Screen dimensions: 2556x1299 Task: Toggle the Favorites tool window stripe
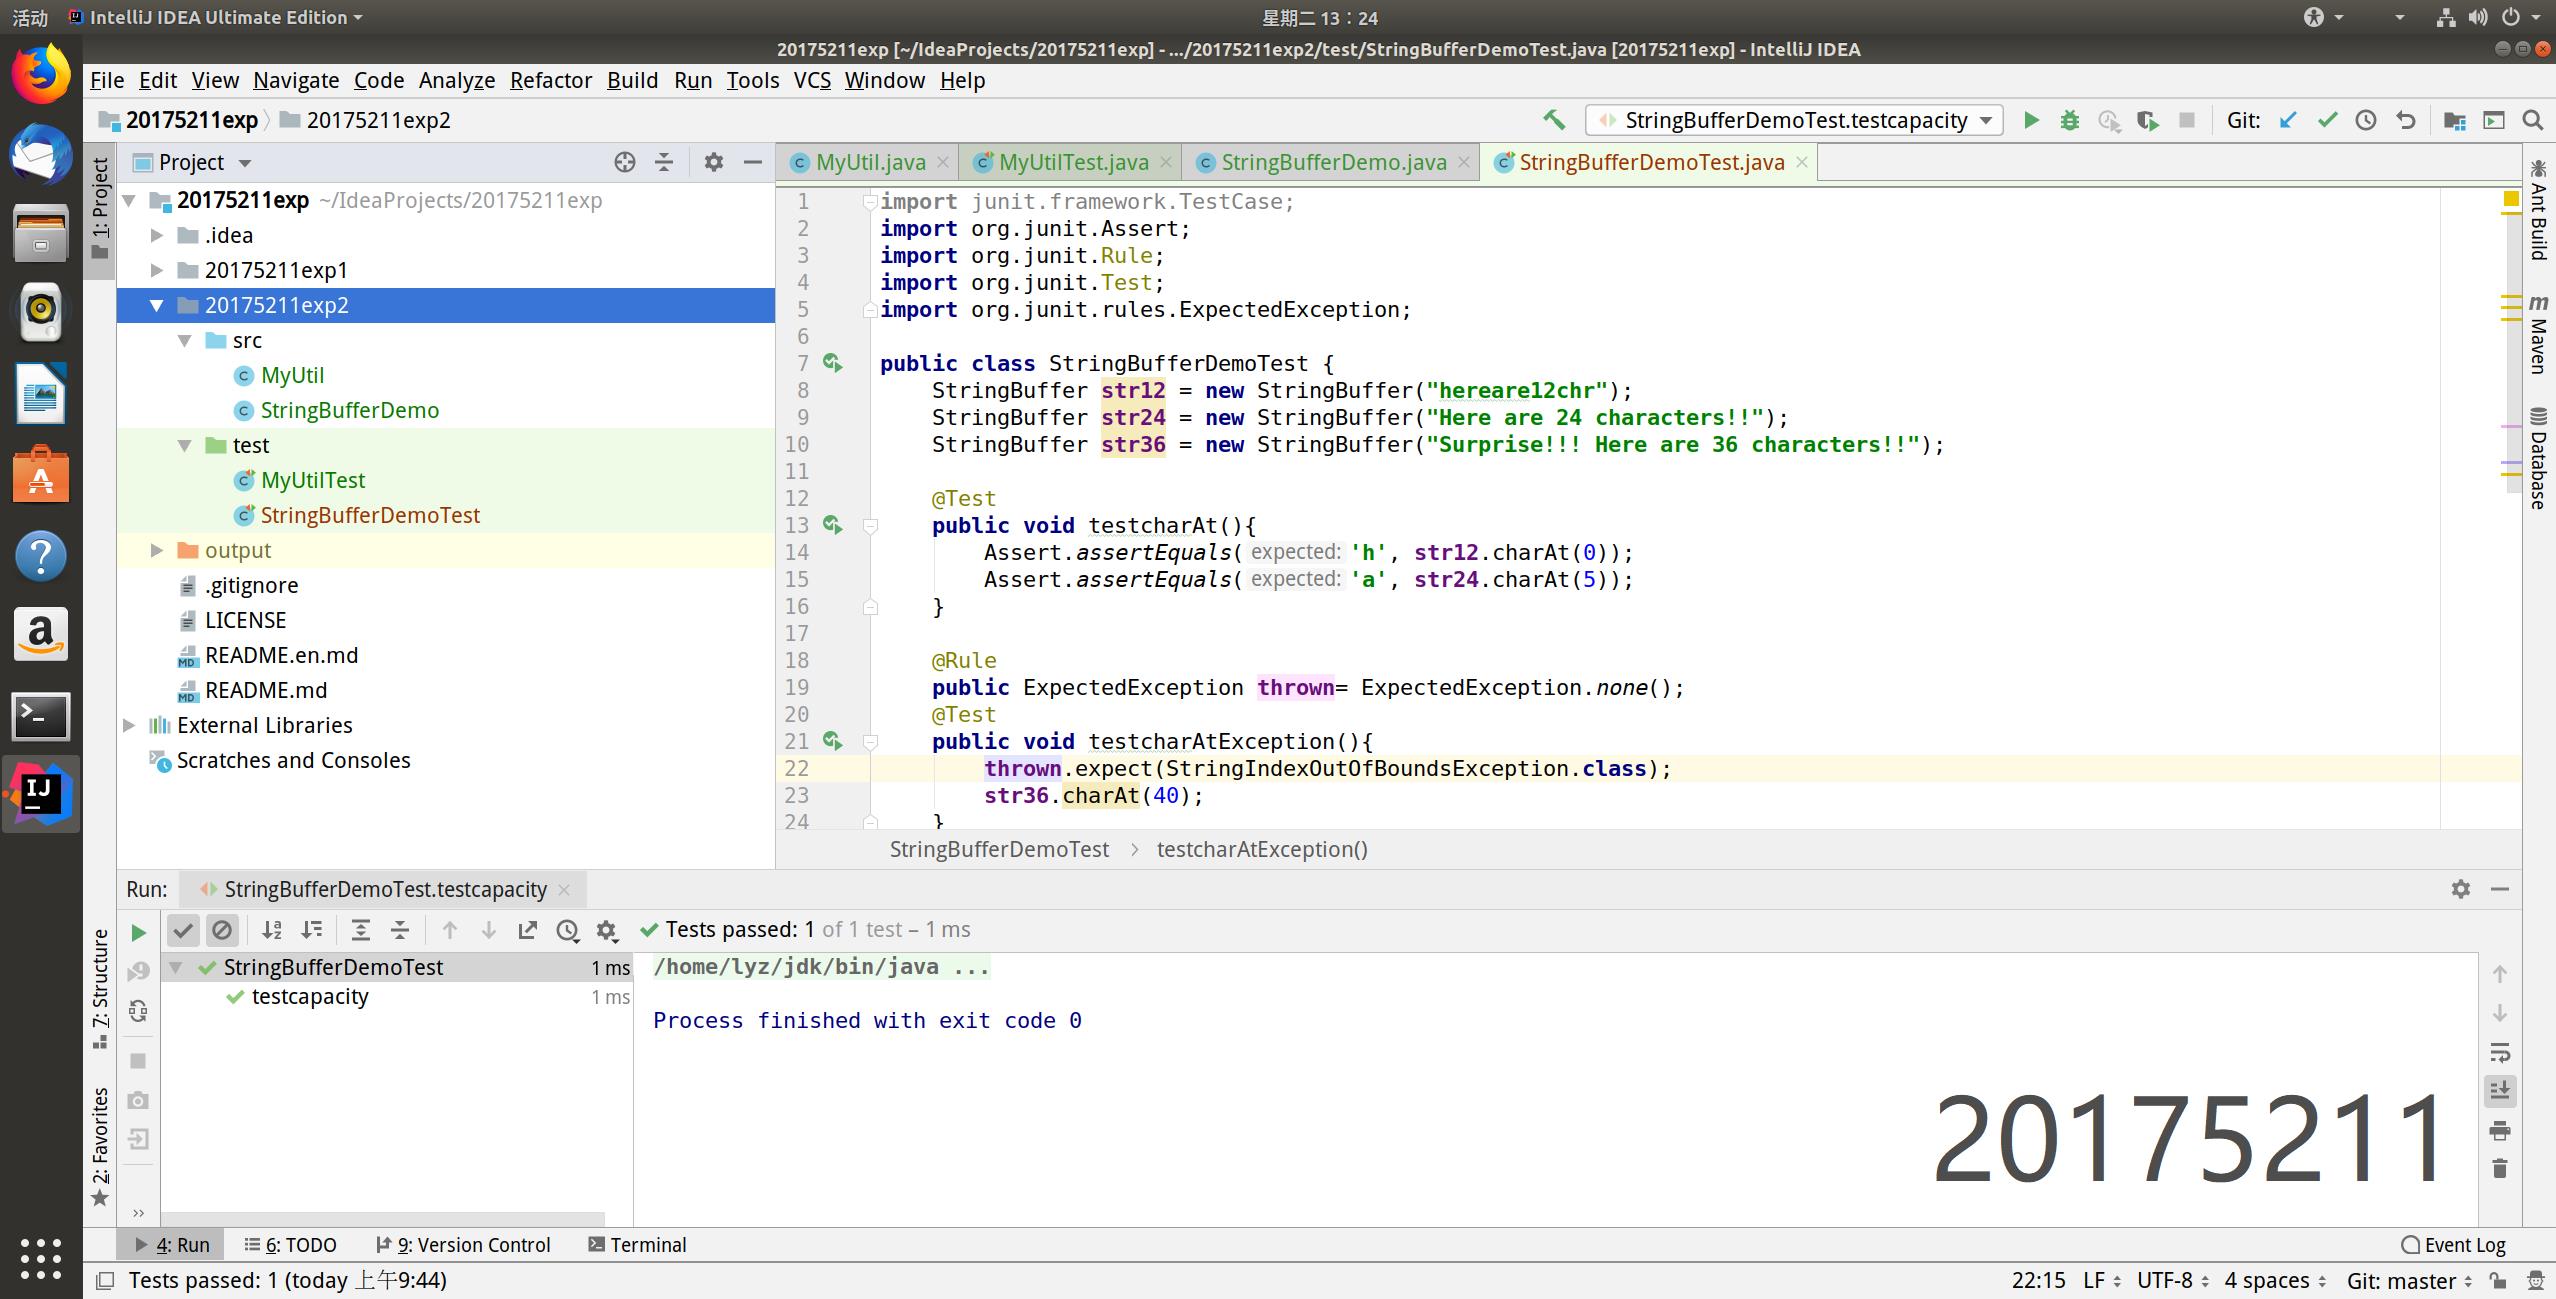tap(100, 1148)
